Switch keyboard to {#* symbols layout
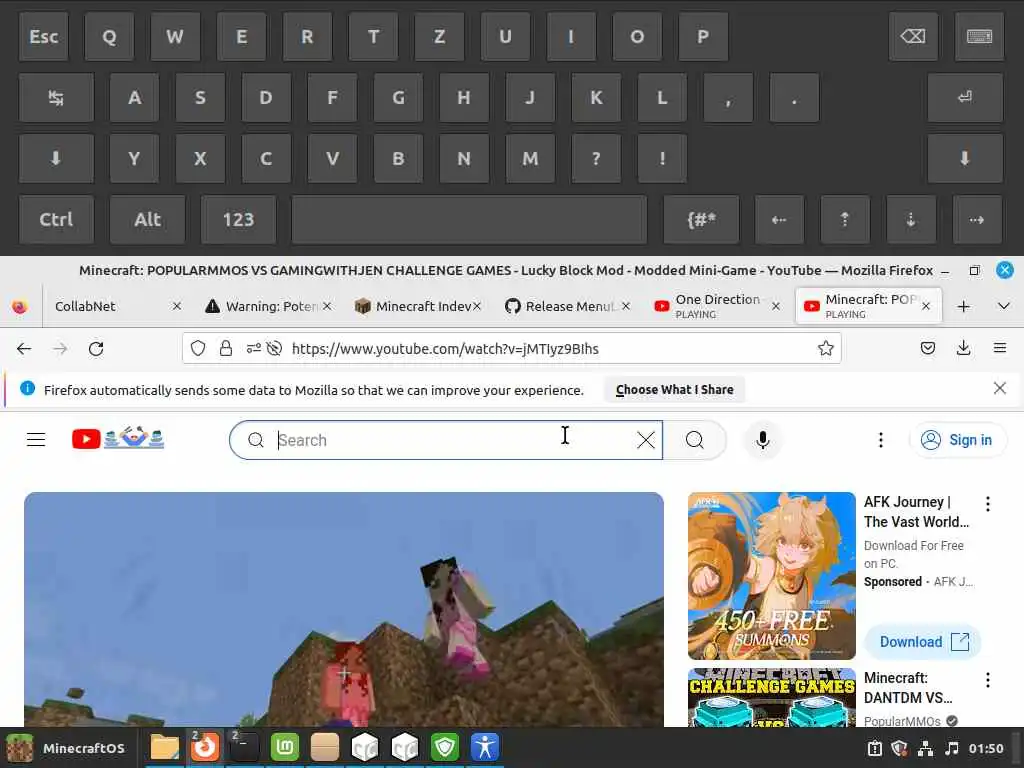Image resolution: width=1024 pixels, height=768 pixels. coord(701,219)
